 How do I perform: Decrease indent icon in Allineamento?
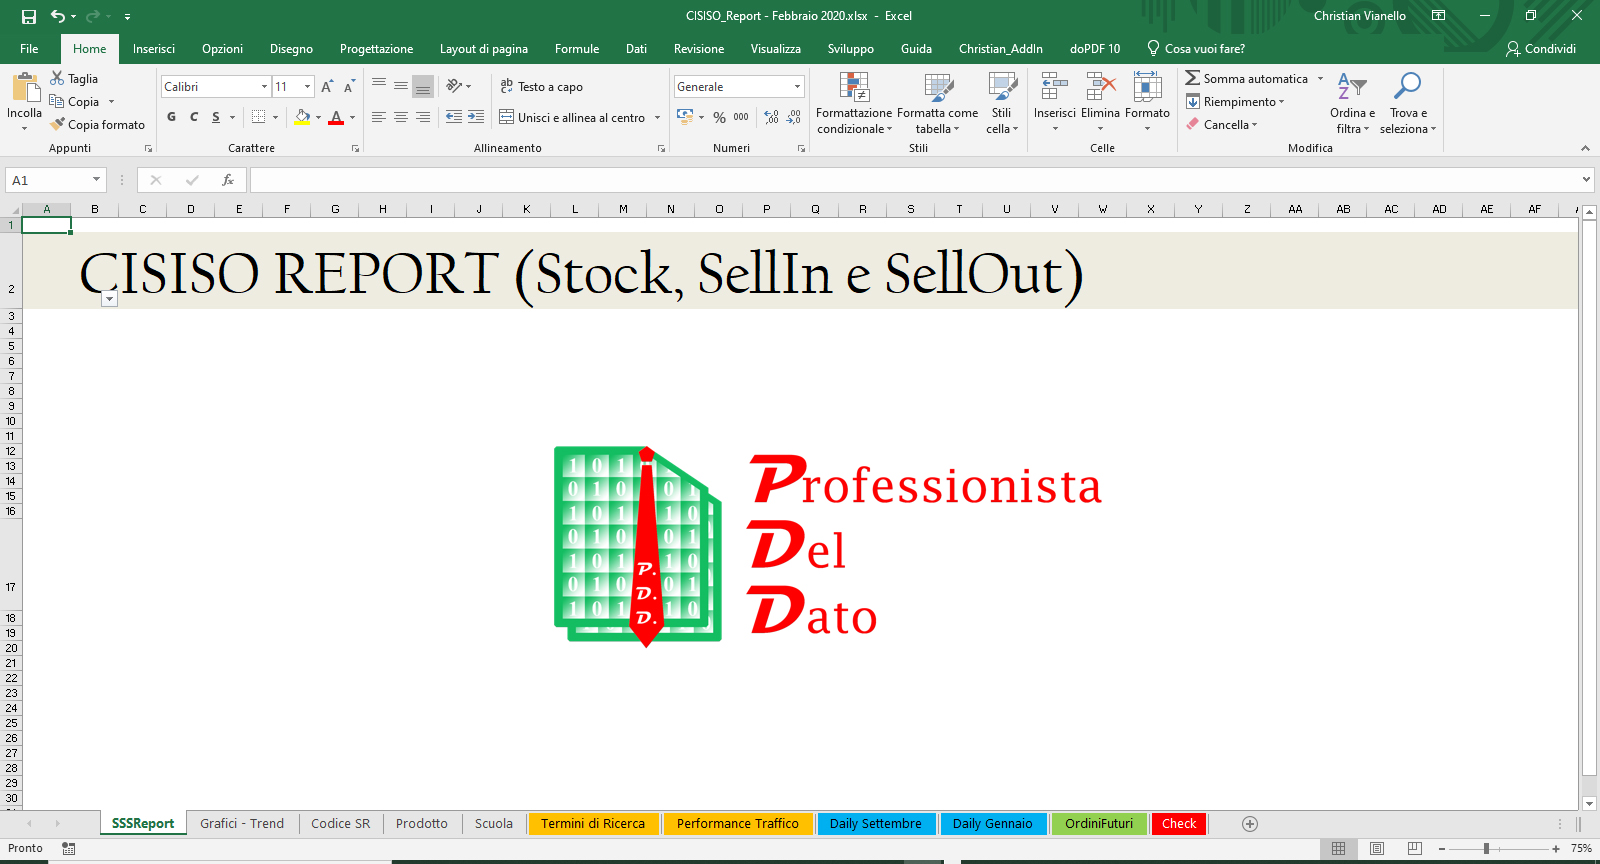[x=454, y=117]
